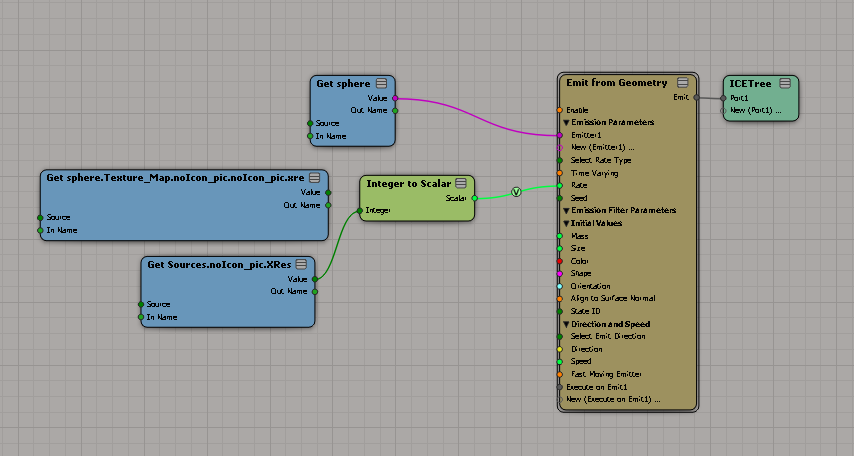Click the Enable port on Emit from Geometry
This screenshot has width=854, height=456.
[x=560, y=110]
